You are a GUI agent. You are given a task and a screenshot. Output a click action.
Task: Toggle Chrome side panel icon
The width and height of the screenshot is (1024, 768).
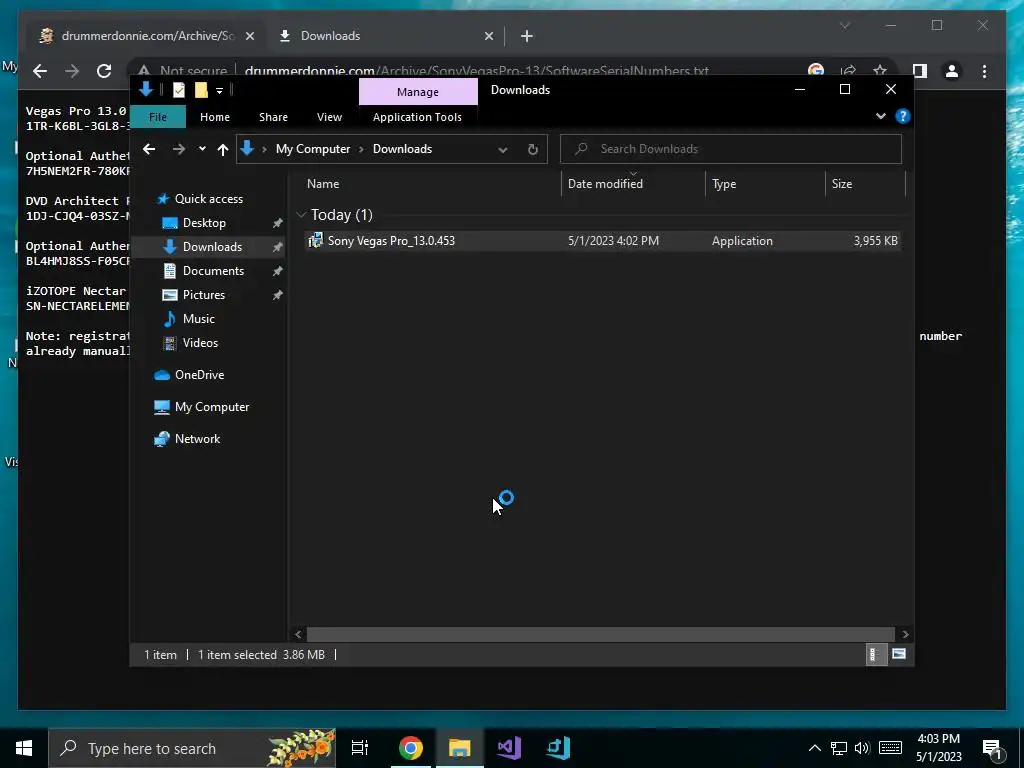[920, 71]
